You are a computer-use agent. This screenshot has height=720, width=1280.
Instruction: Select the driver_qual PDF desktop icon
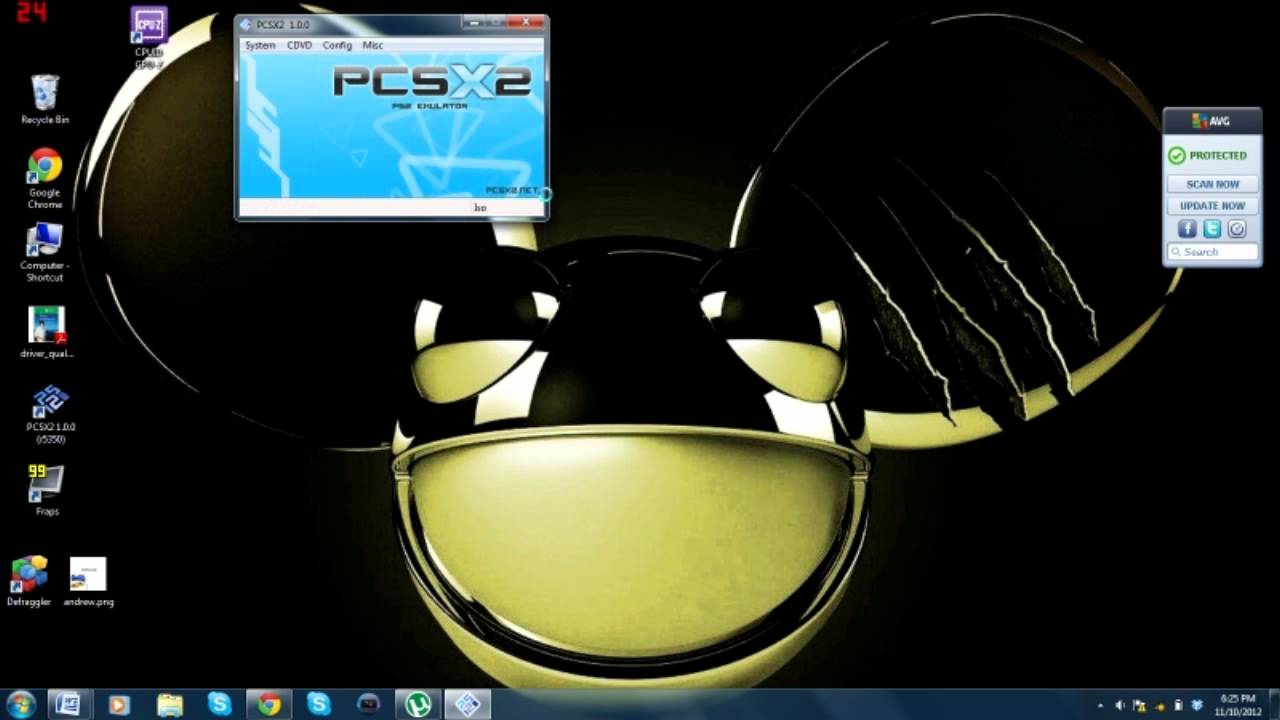(47, 332)
